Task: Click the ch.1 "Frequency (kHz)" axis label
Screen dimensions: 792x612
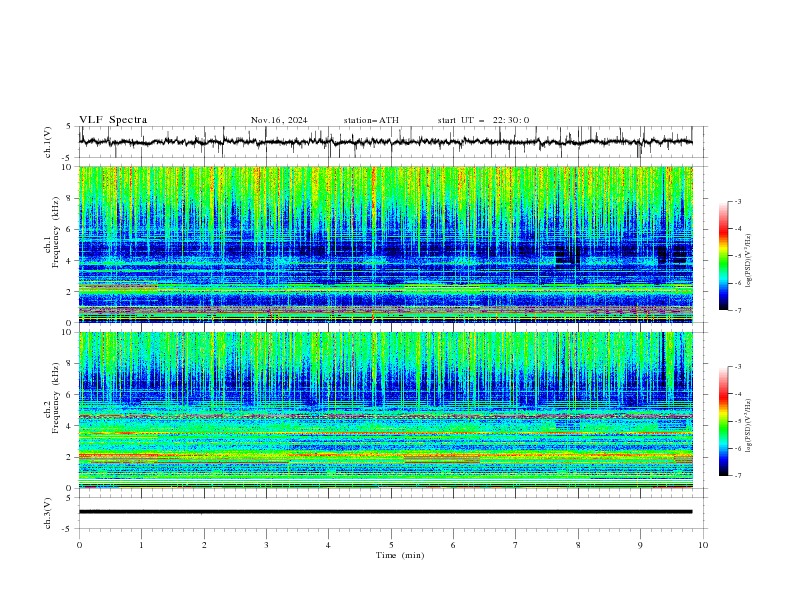Action: (56, 232)
